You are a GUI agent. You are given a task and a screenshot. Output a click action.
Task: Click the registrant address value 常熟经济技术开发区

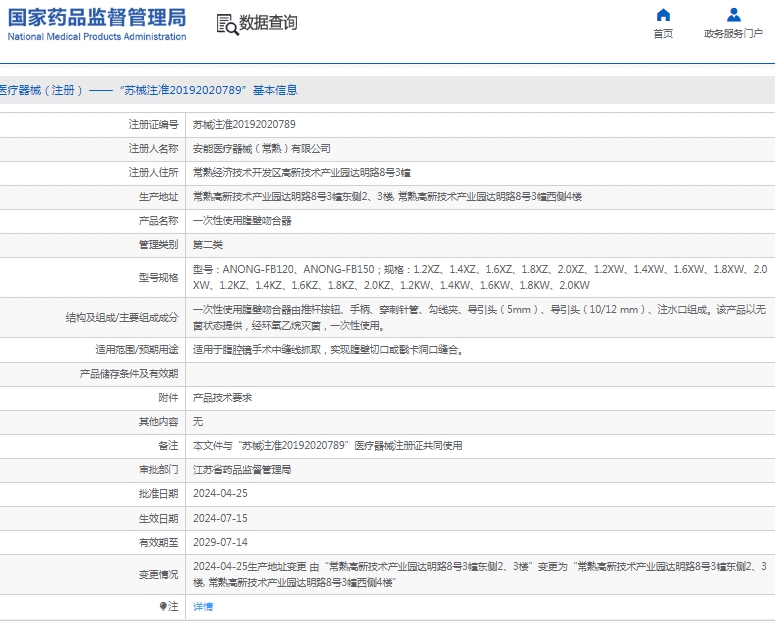[x=301, y=172]
